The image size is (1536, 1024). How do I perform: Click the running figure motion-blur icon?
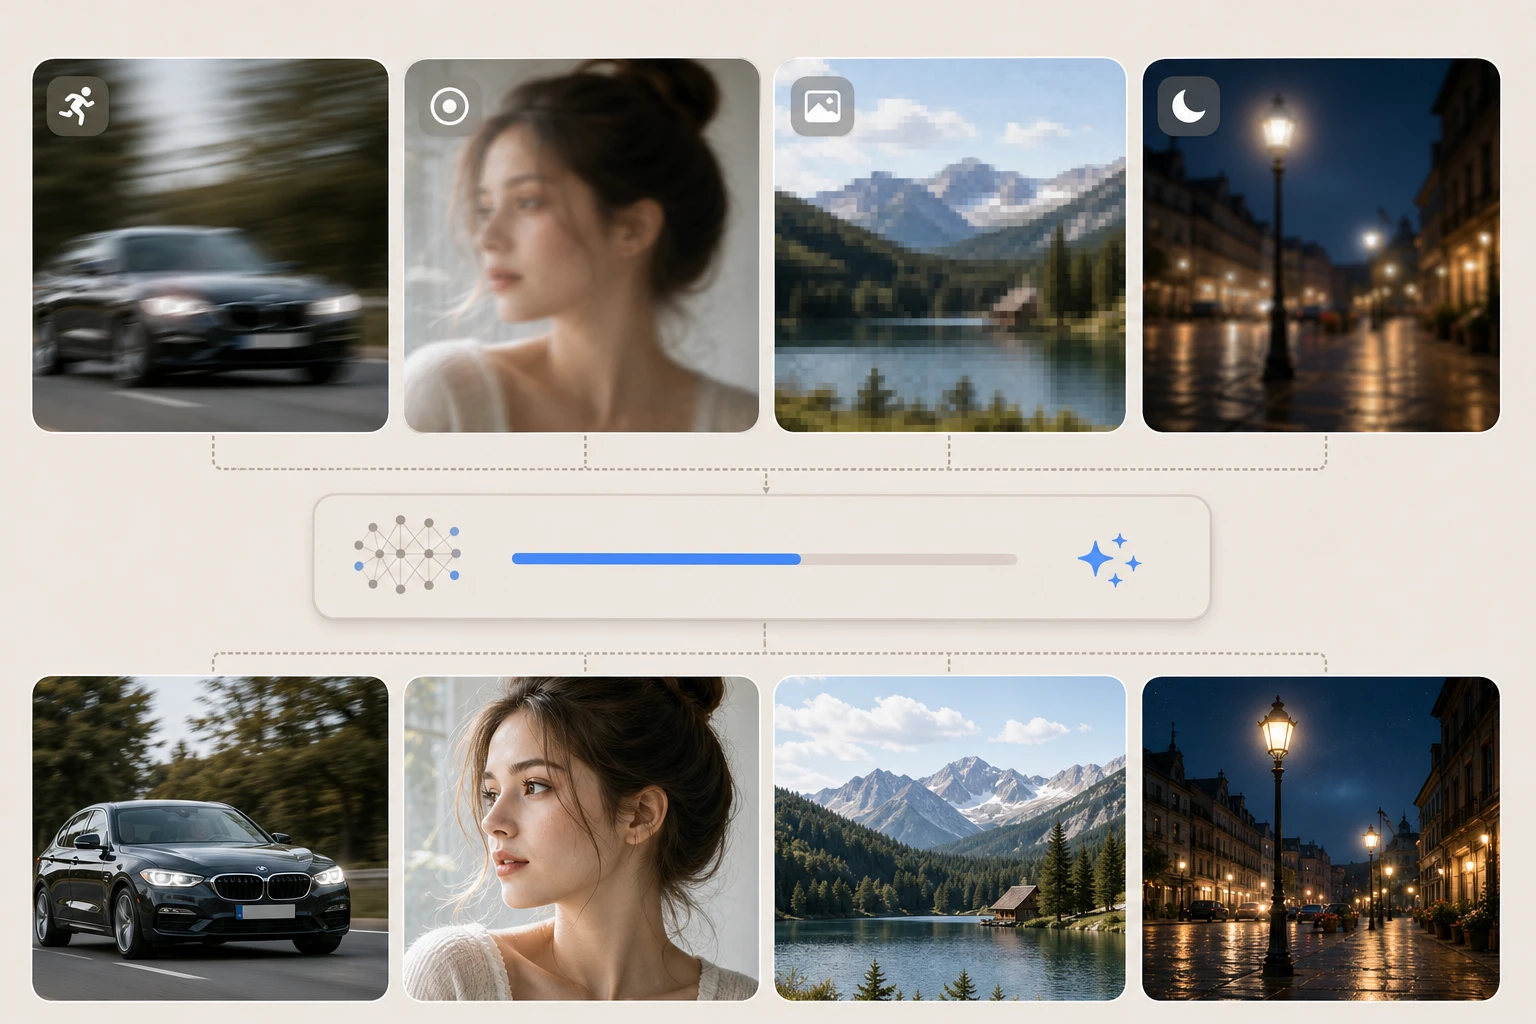pos(77,105)
